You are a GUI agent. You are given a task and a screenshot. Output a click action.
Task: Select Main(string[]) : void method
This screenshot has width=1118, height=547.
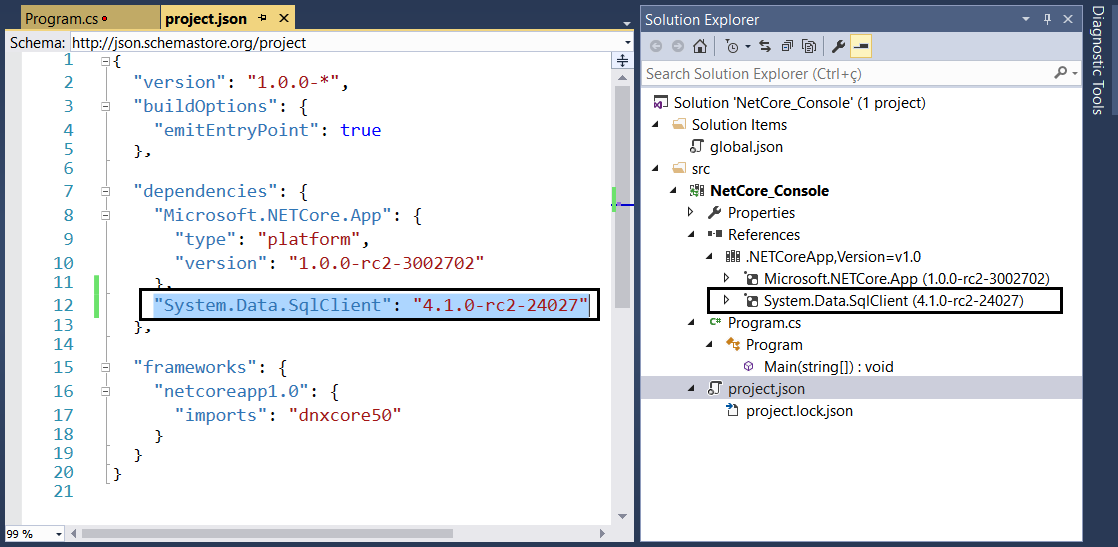coord(829,367)
